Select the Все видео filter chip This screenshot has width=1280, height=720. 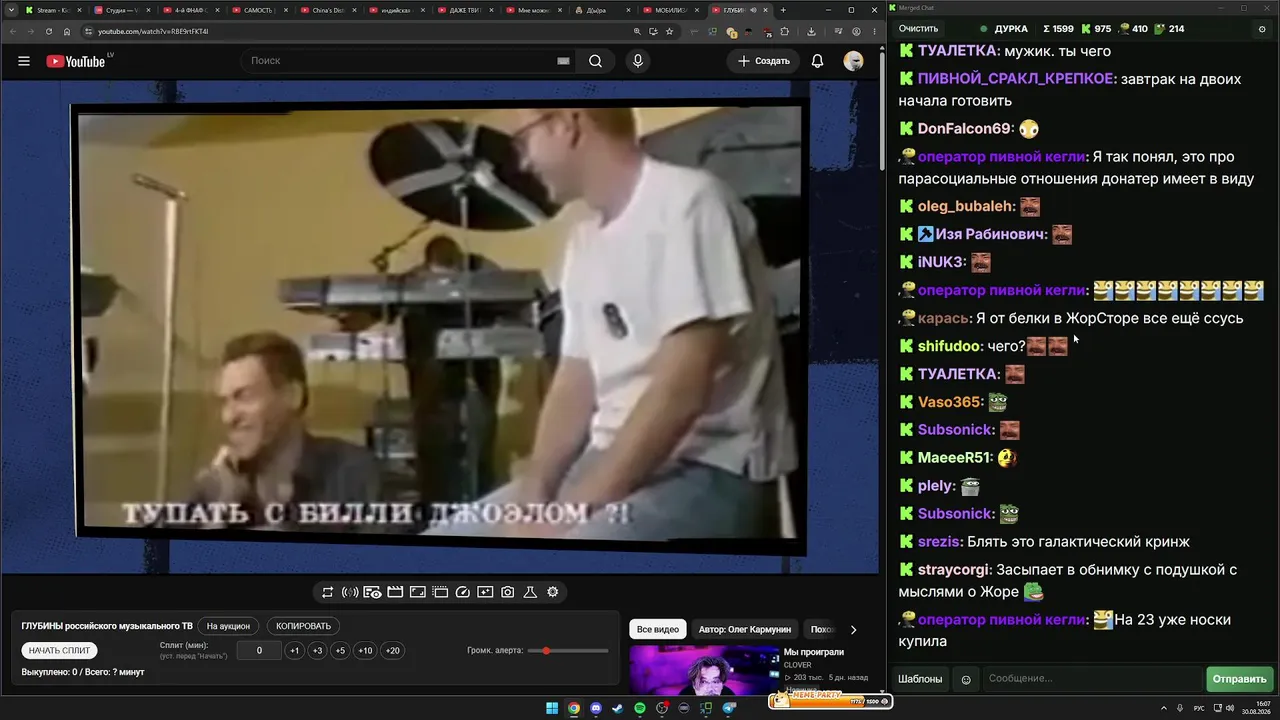click(x=658, y=630)
